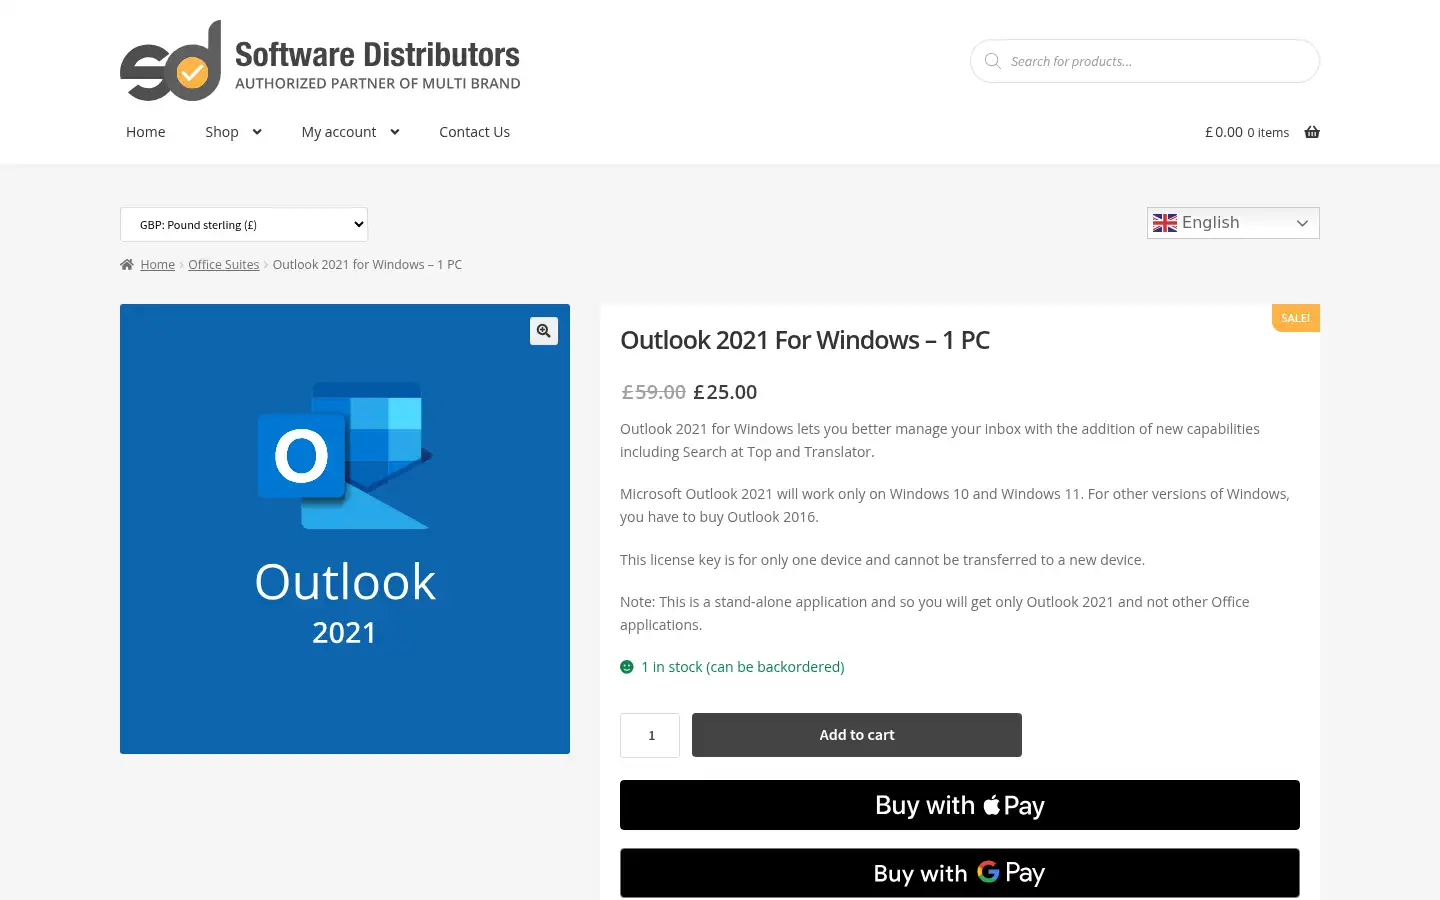
Task: Click the quantity input field
Action: click(650, 735)
